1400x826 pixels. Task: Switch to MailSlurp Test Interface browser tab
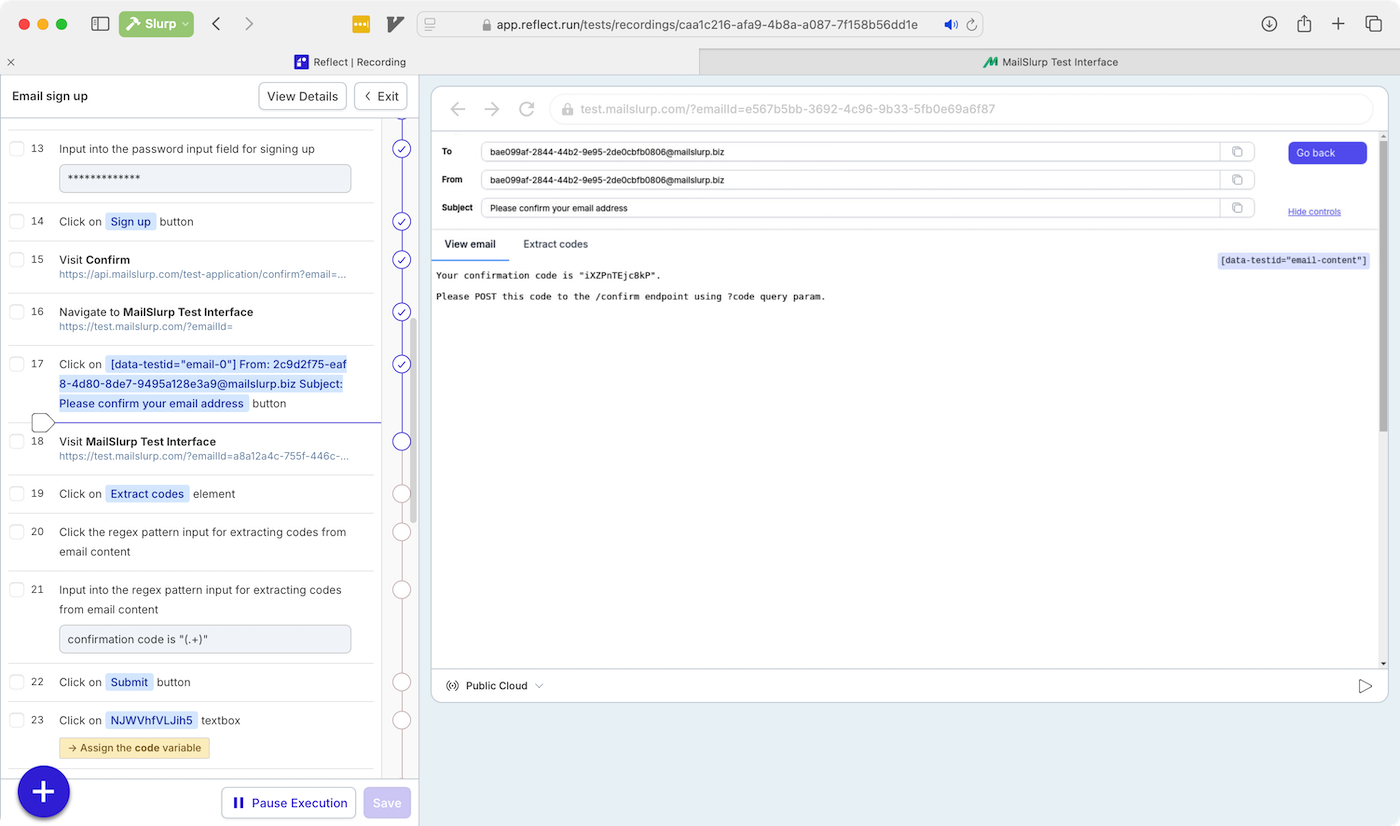(1050, 62)
